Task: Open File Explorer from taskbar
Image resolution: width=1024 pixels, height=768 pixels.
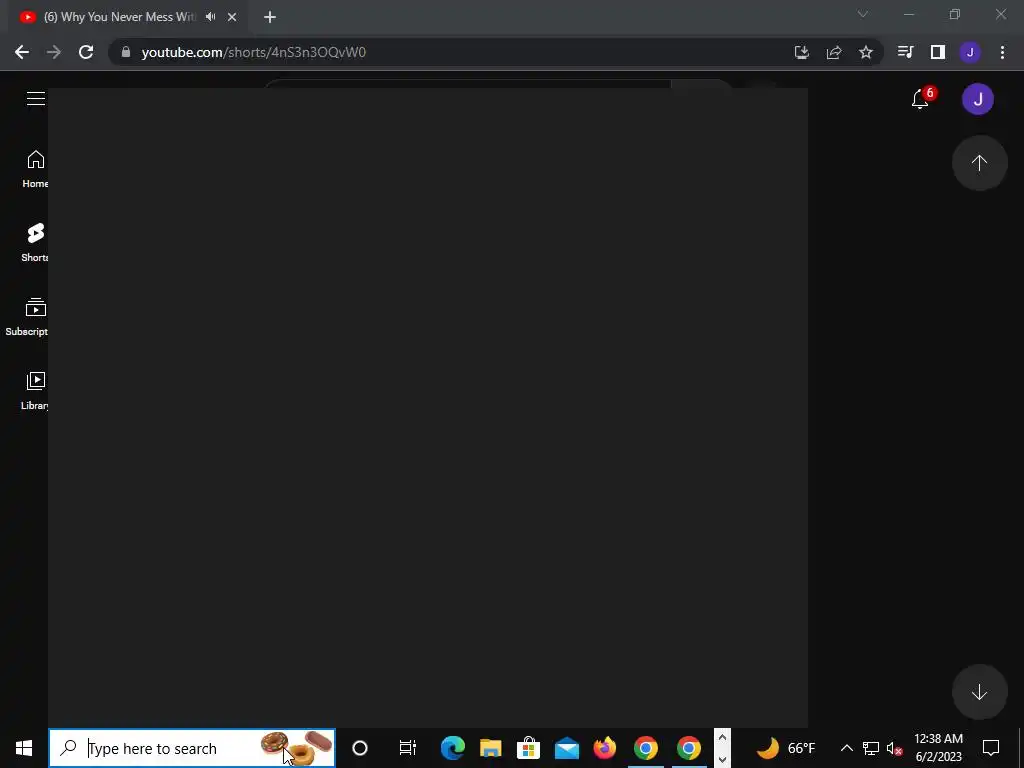Action: tap(490, 748)
